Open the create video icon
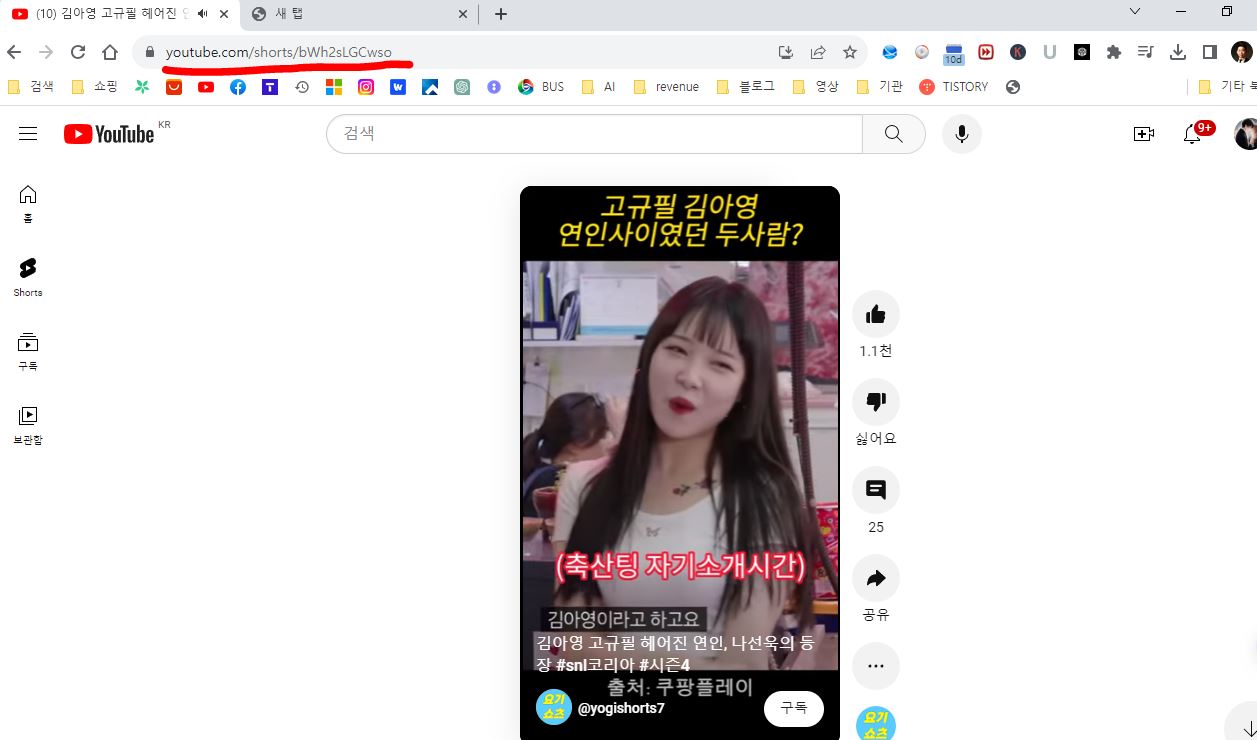The image size is (1257, 740). tap(1144, 134)
